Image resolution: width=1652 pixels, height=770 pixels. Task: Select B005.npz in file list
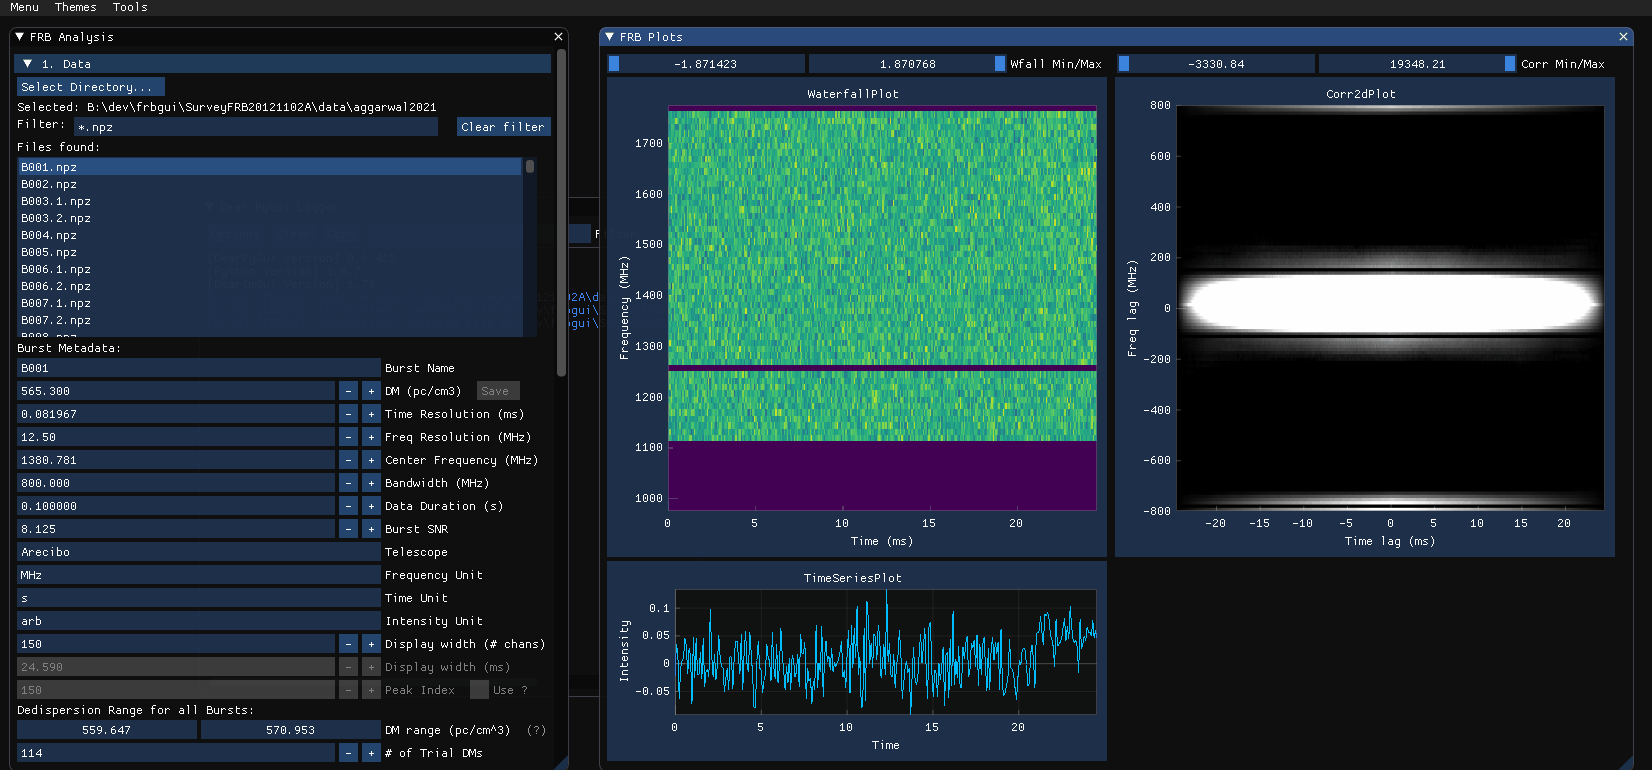[x=270, y=252]
